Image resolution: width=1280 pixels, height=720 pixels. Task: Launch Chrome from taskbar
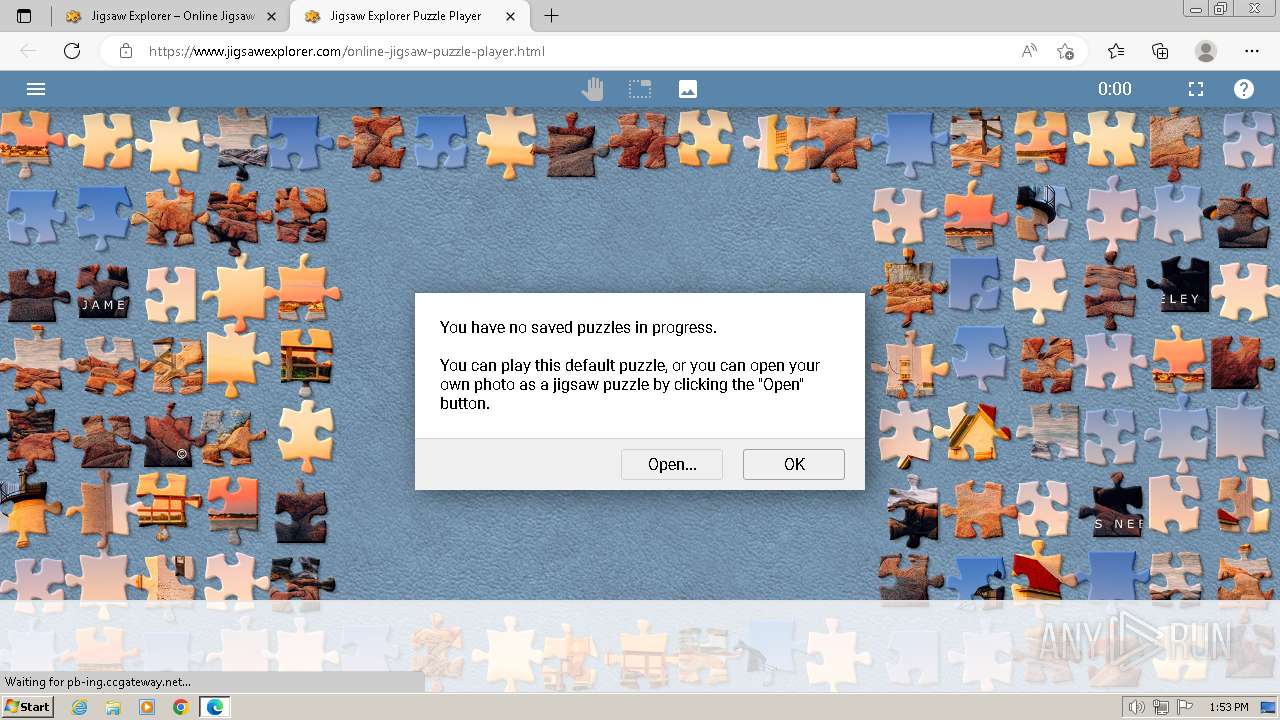tap(180, 707)
